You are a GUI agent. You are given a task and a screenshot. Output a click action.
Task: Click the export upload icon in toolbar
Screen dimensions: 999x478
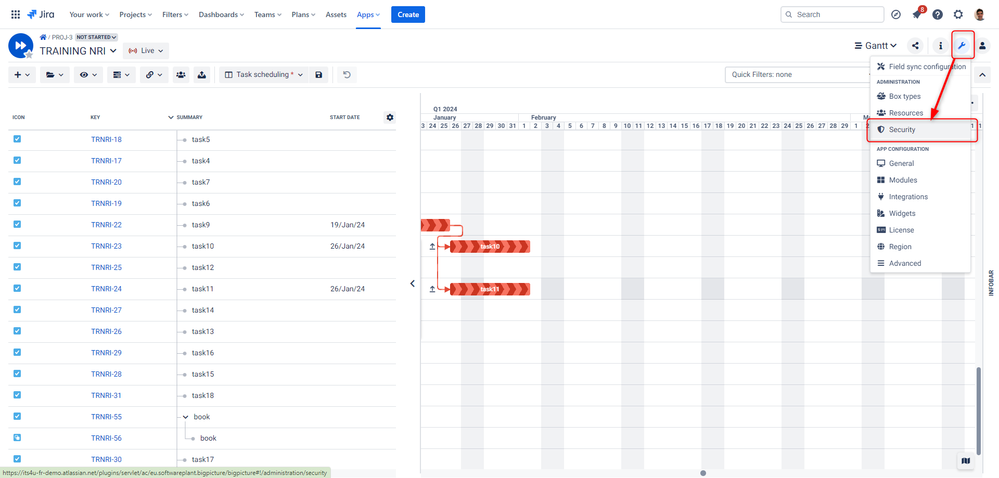[201, 75]
